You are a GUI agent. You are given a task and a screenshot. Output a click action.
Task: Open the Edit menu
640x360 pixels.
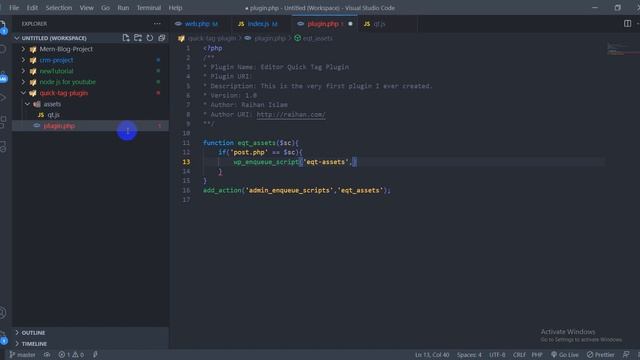(x=32, y=8)
